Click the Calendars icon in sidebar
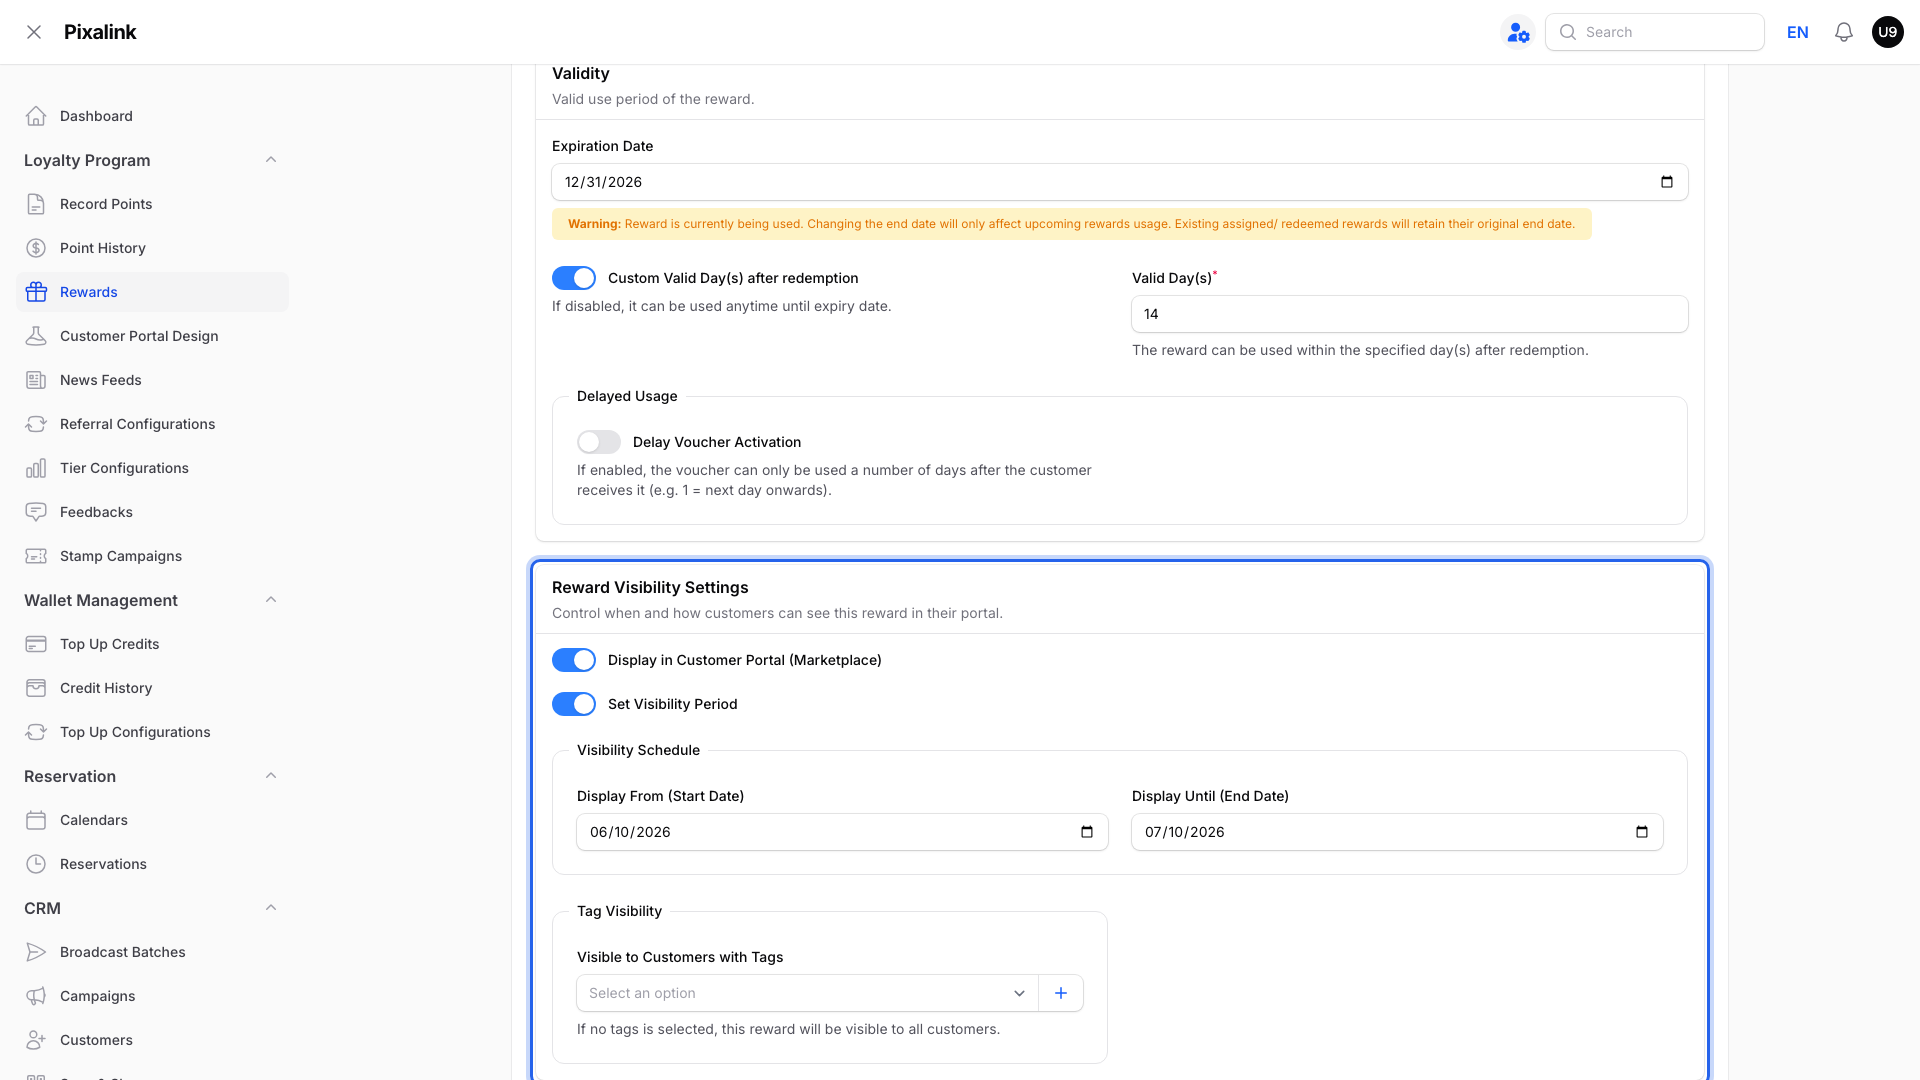Screen dimensions: 1920x1080 (36, 820)
